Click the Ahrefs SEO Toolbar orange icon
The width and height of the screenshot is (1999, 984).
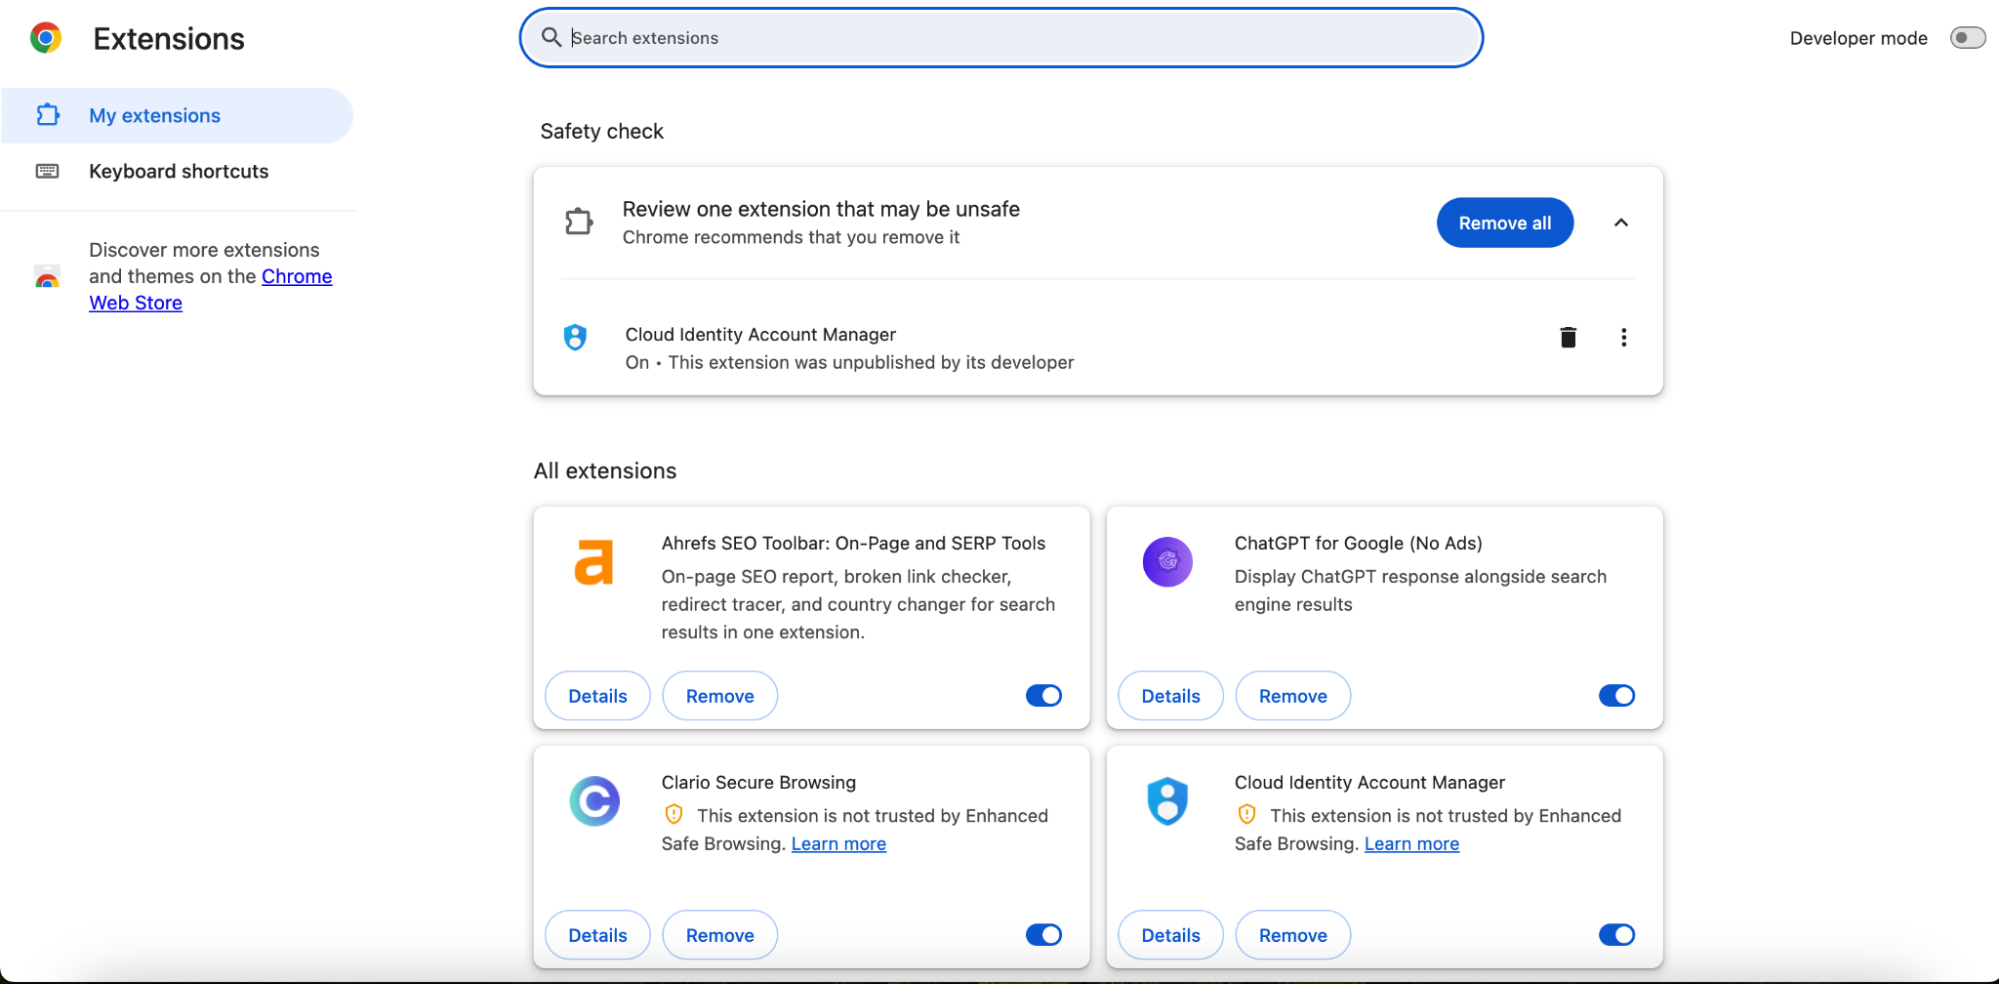594,561
